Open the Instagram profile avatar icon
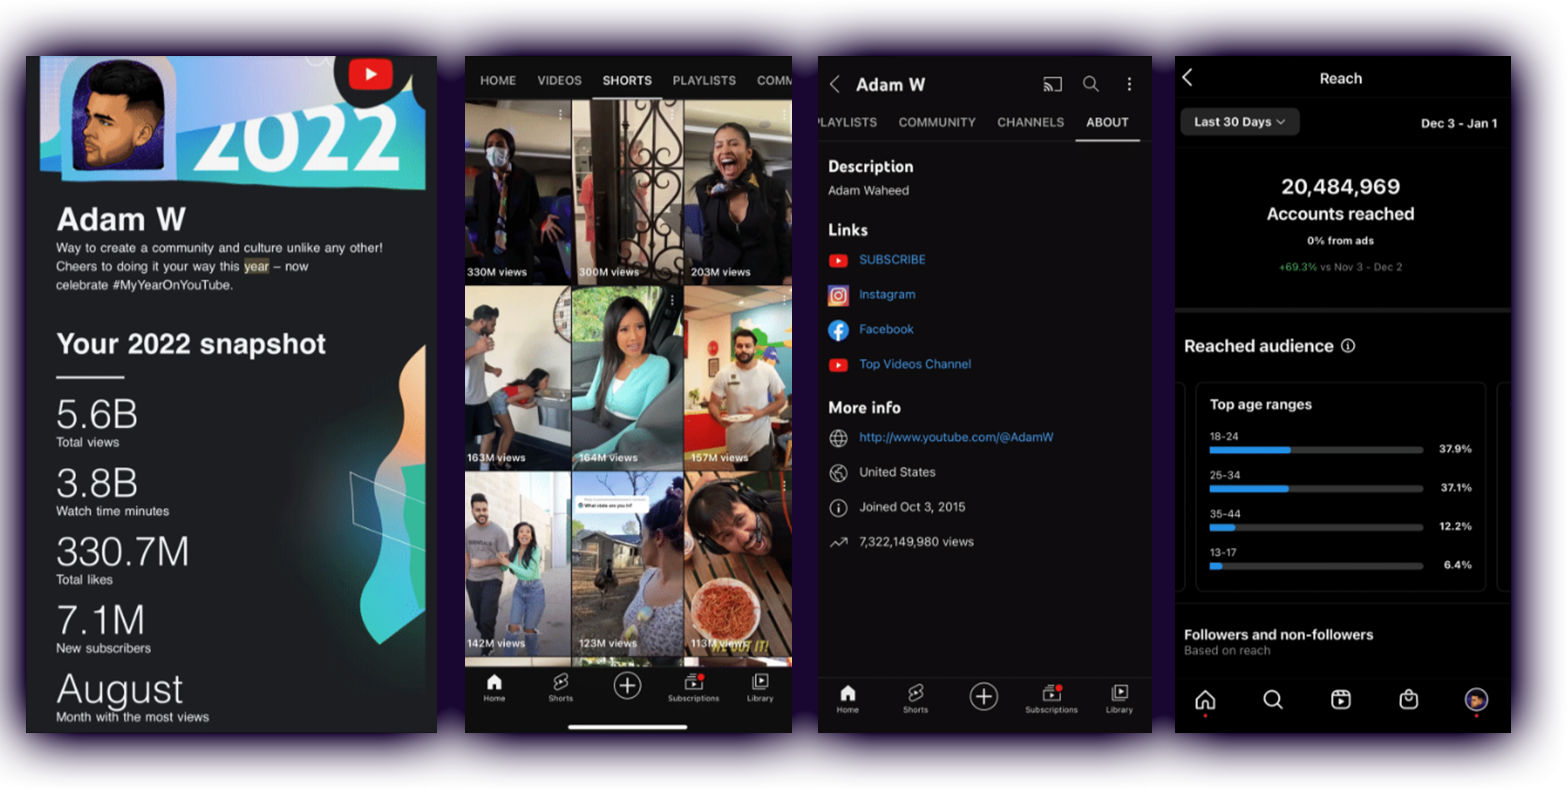 pyautogui.click(x=1476, y=700)
